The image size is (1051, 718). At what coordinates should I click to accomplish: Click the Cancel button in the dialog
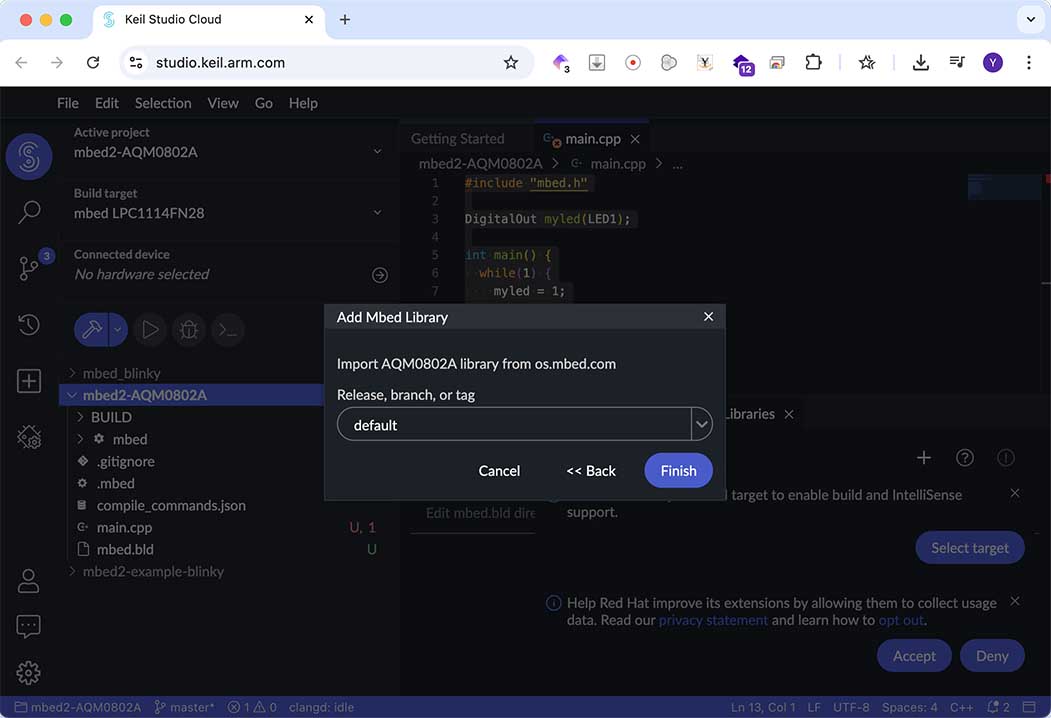click(x=499, y=471)
